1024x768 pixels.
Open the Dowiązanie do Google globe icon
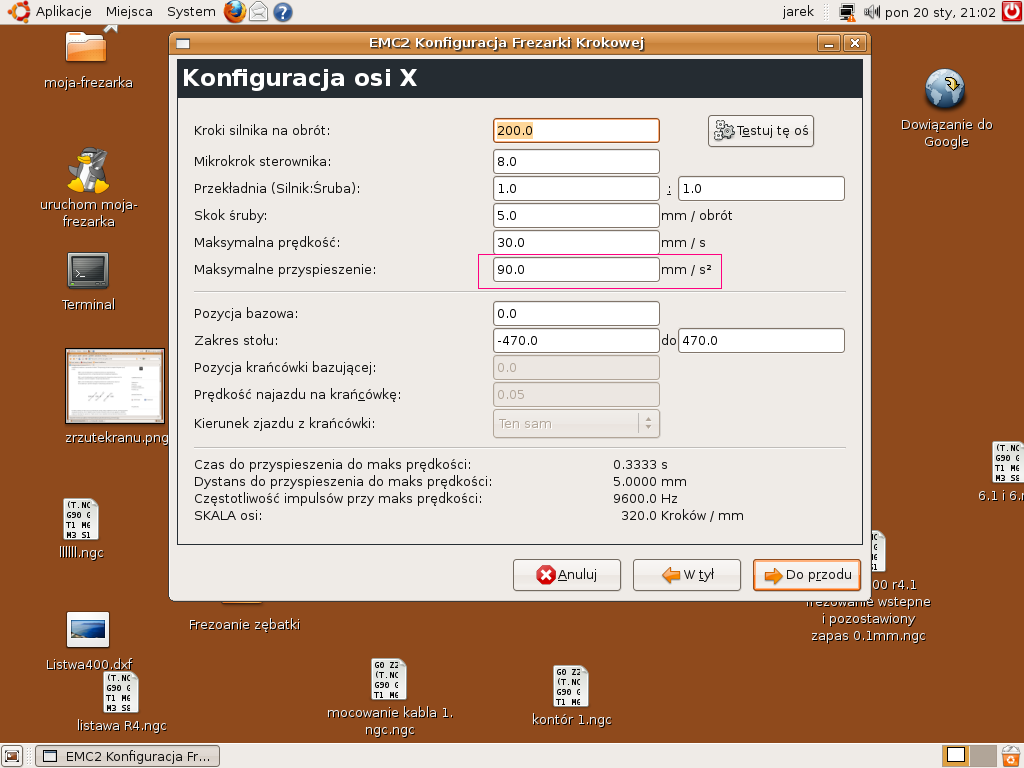[945, 89]
